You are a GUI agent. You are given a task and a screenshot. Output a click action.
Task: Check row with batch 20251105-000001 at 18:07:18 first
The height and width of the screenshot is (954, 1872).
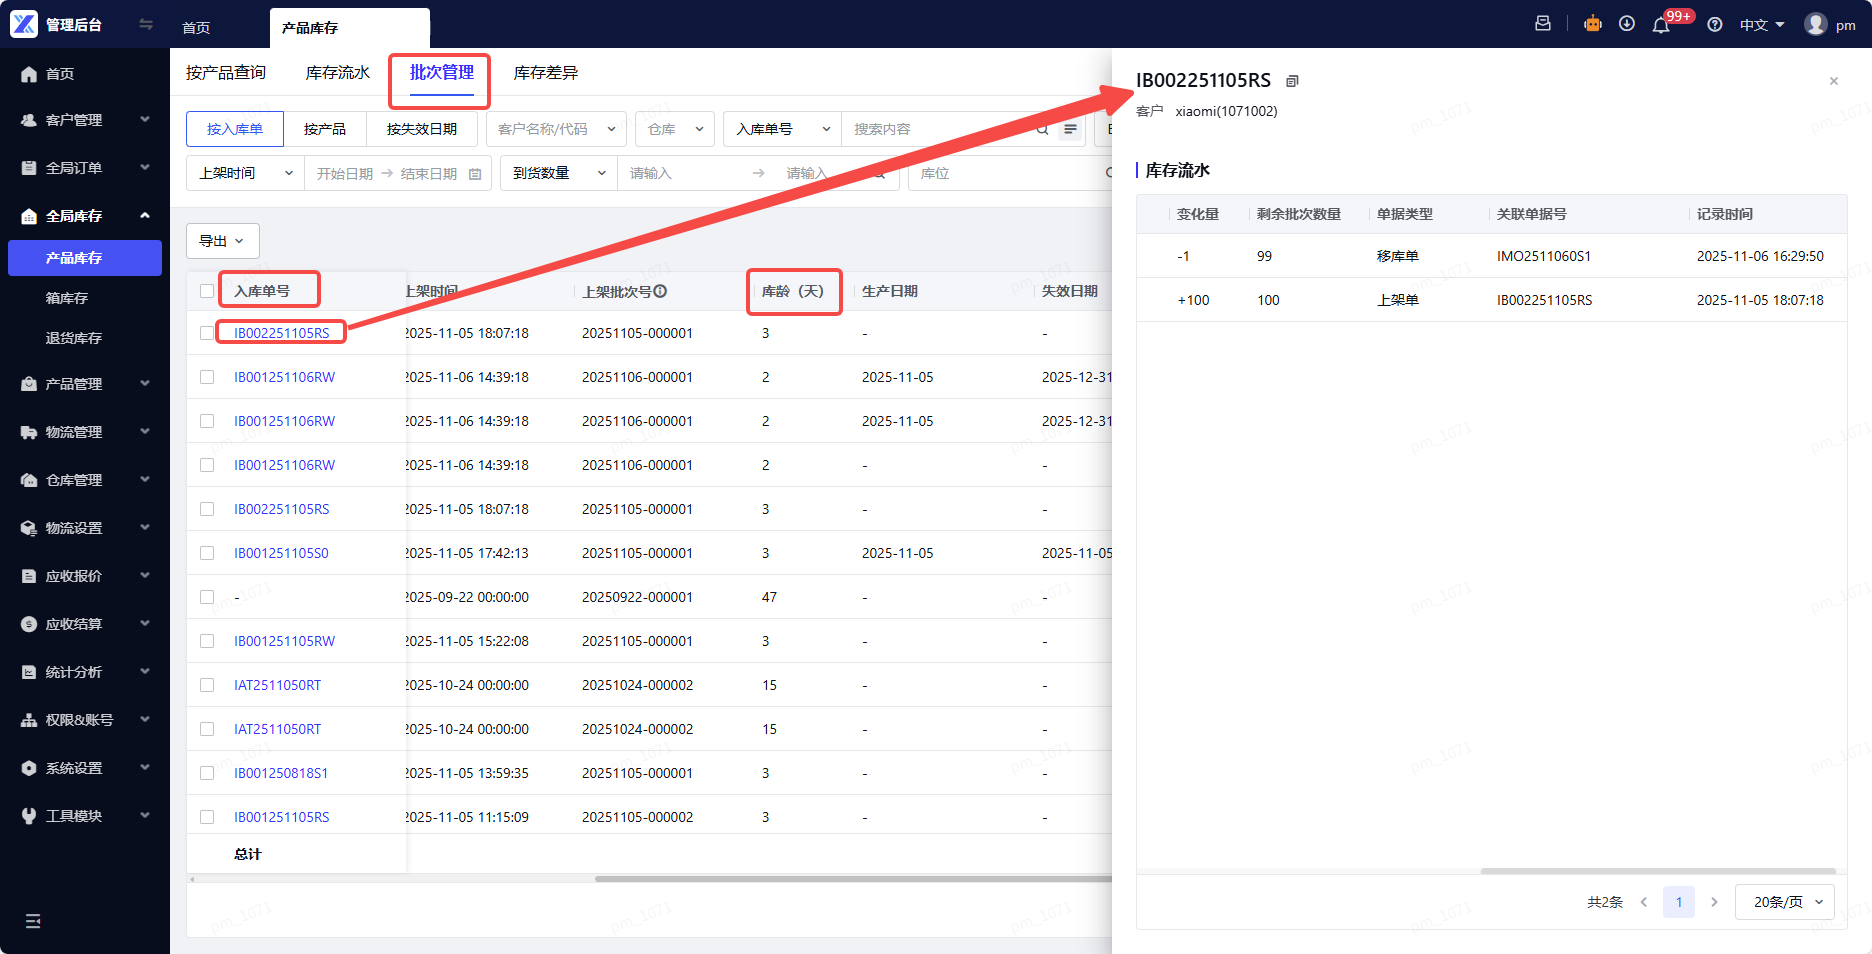[x=207, y=333]
